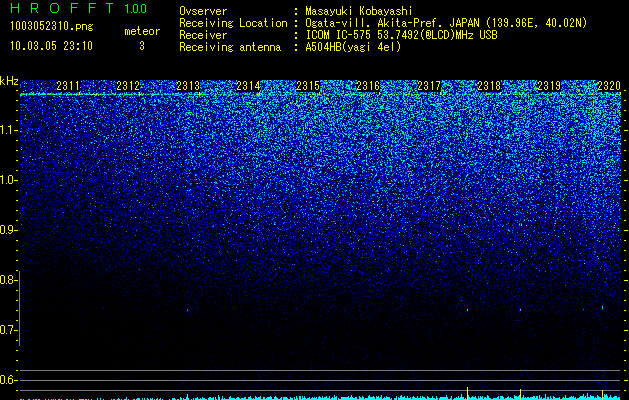629x400 pixels.
Task: Select the file name 1003052310.png
Action: point(51,26)
